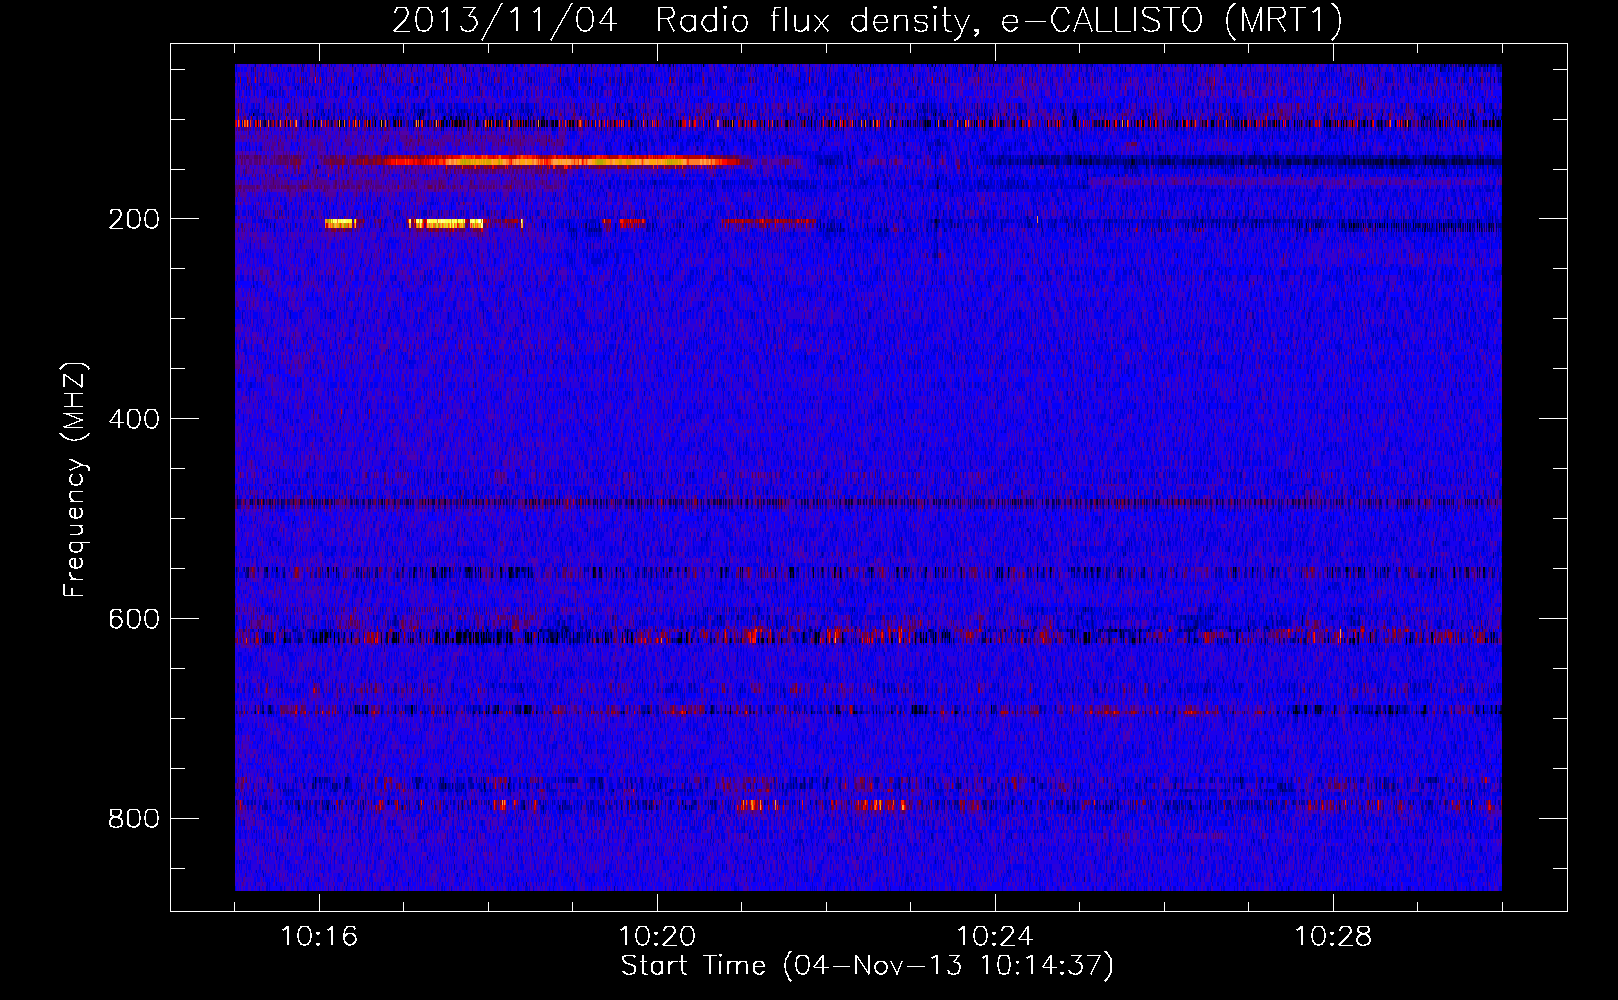The image size is (1618, 1000).
Task: Click the yellow burst segment at 200 MHz near 10:16
Action: tap(341, 224)
